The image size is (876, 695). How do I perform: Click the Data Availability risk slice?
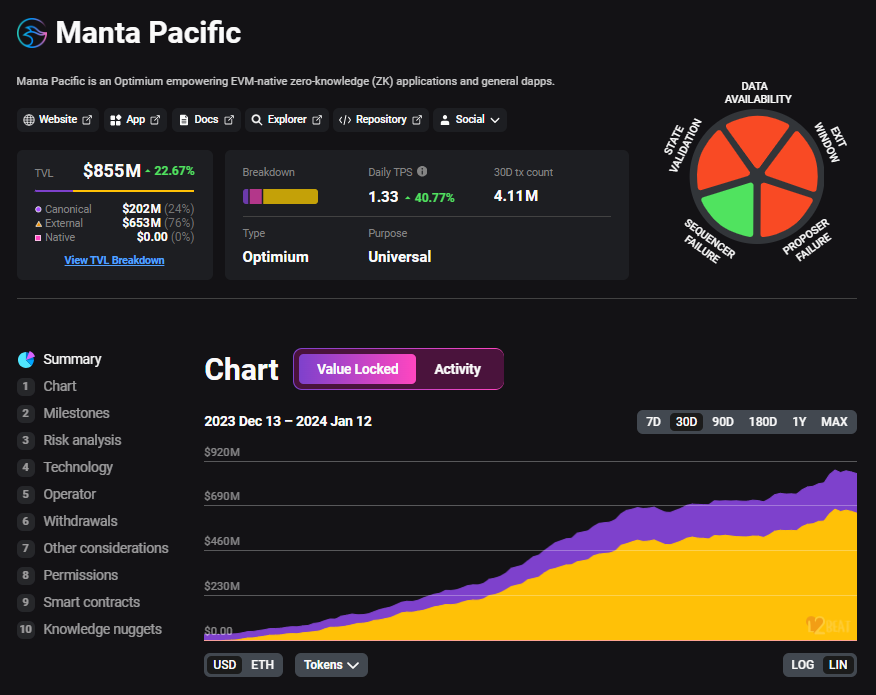click(757, 139)
